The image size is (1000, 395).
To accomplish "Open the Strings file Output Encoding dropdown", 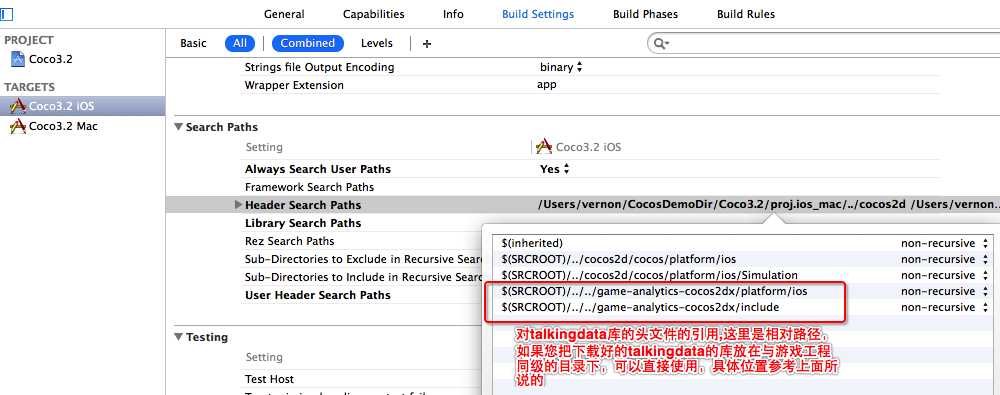I will pyautogui.click(x=561, y=67).
